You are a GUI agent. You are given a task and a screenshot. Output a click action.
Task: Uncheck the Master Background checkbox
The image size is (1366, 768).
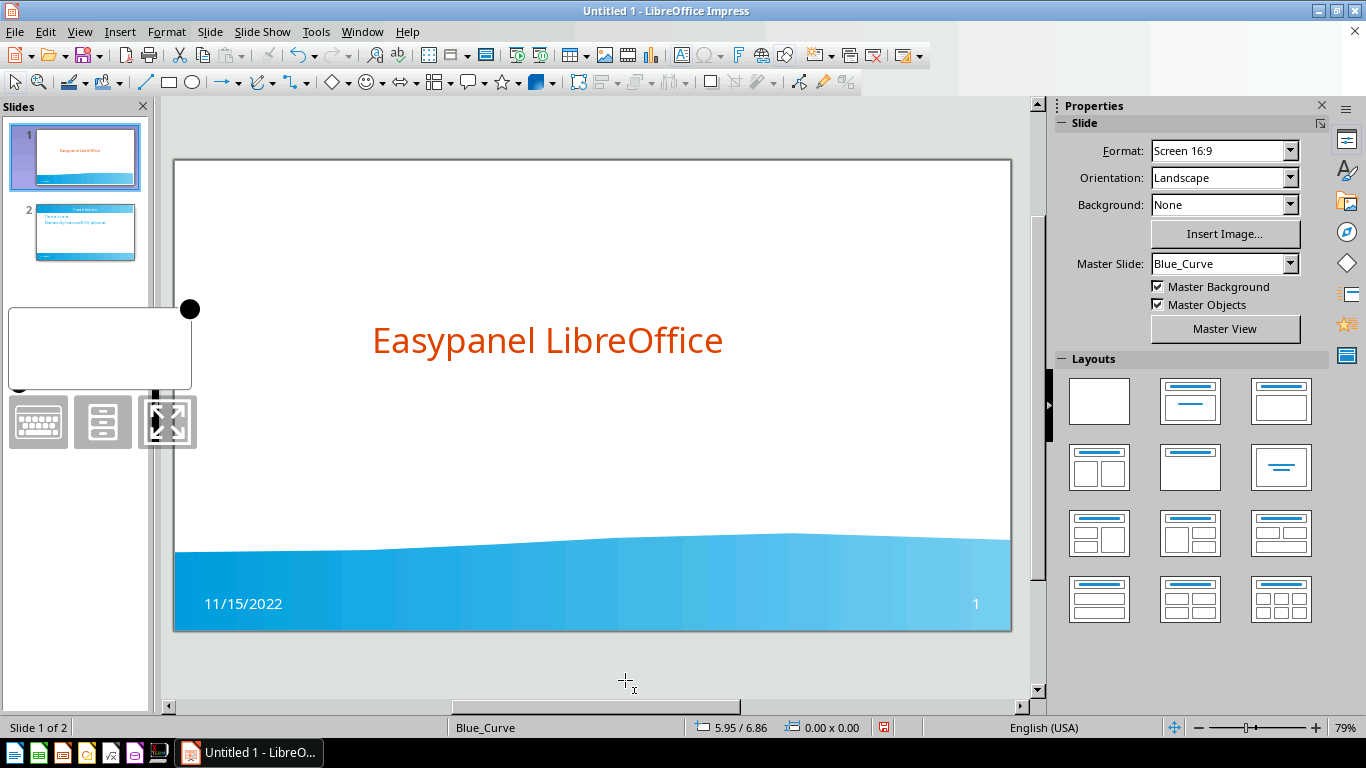1157,286
